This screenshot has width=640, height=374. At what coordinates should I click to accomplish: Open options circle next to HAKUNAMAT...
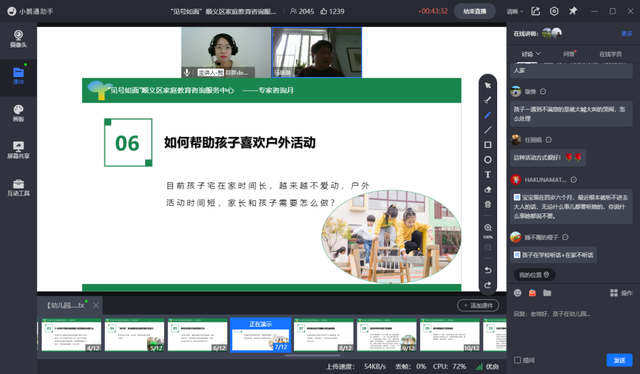click(x=573, y=180)
